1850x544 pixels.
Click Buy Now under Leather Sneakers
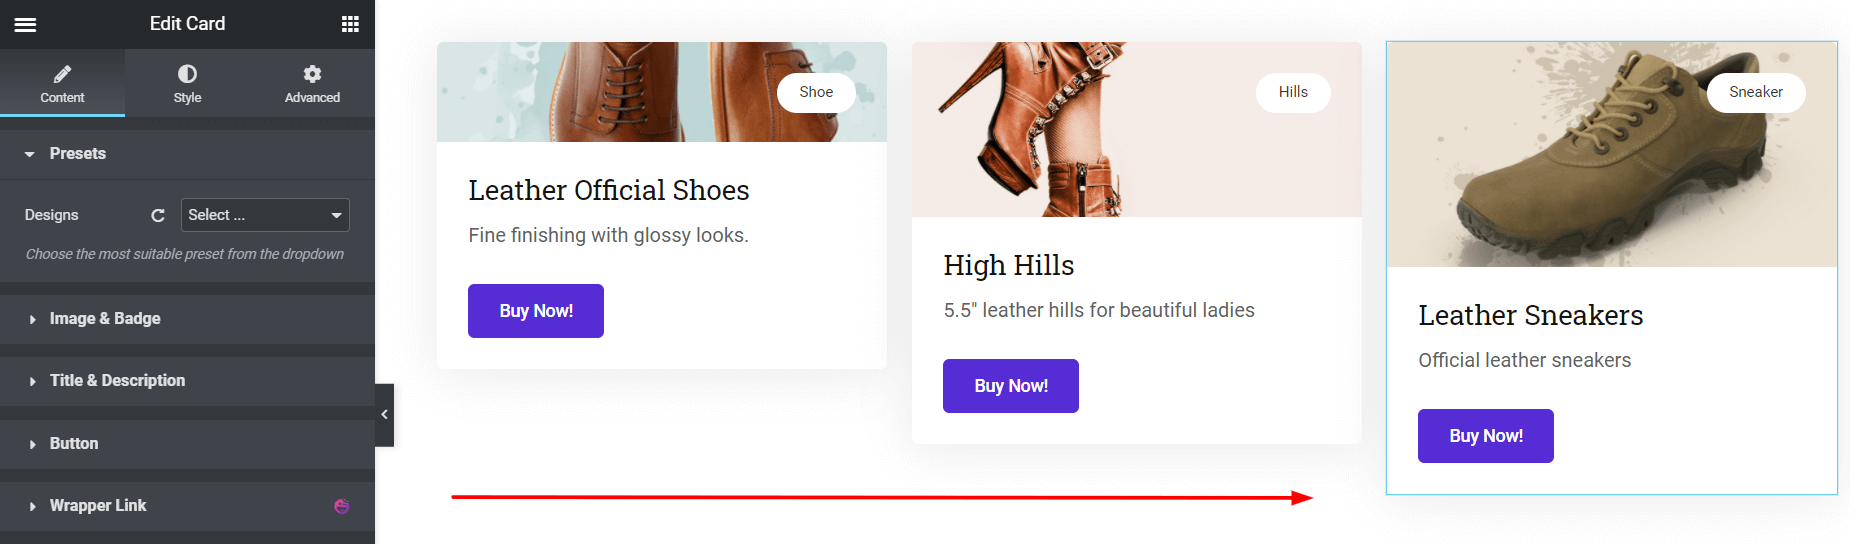coord(1486,436)
